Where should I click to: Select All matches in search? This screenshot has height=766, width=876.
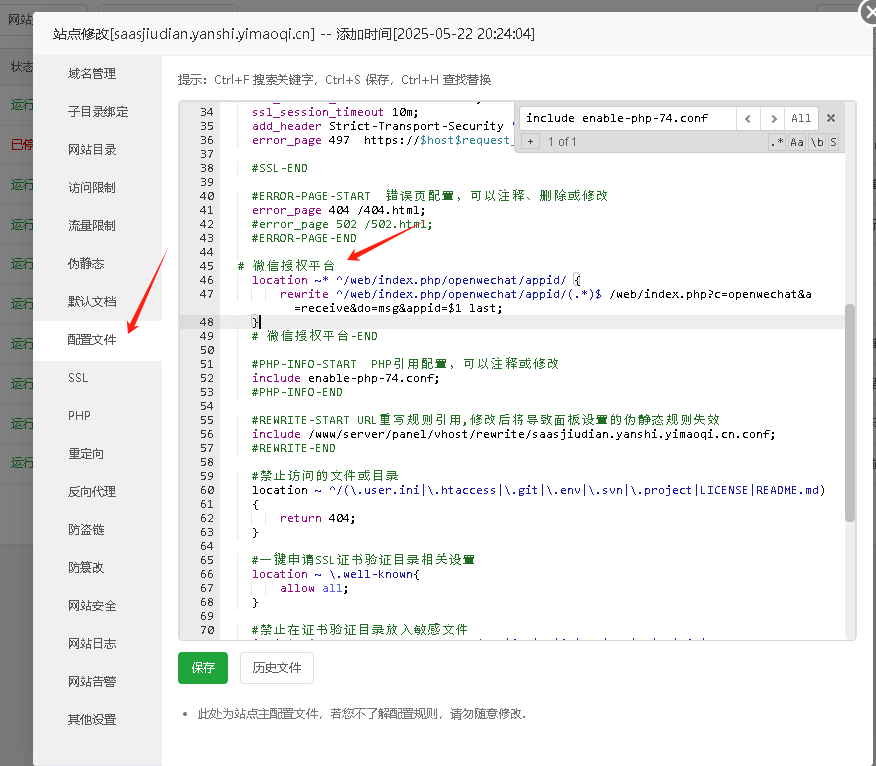point(801,118)
